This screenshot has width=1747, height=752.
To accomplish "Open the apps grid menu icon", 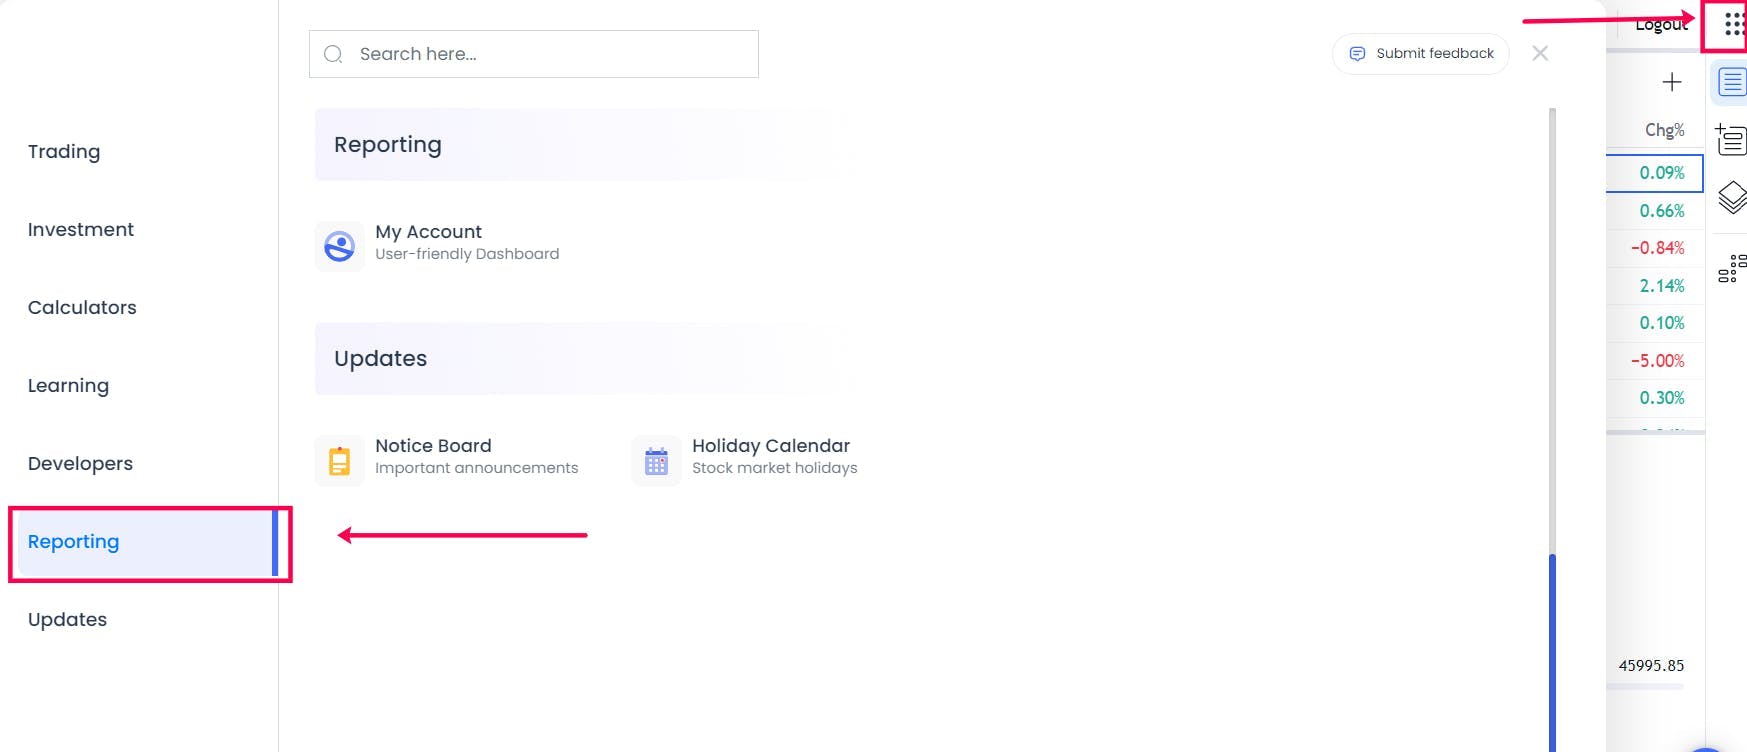I will [x=1733, y=24].
